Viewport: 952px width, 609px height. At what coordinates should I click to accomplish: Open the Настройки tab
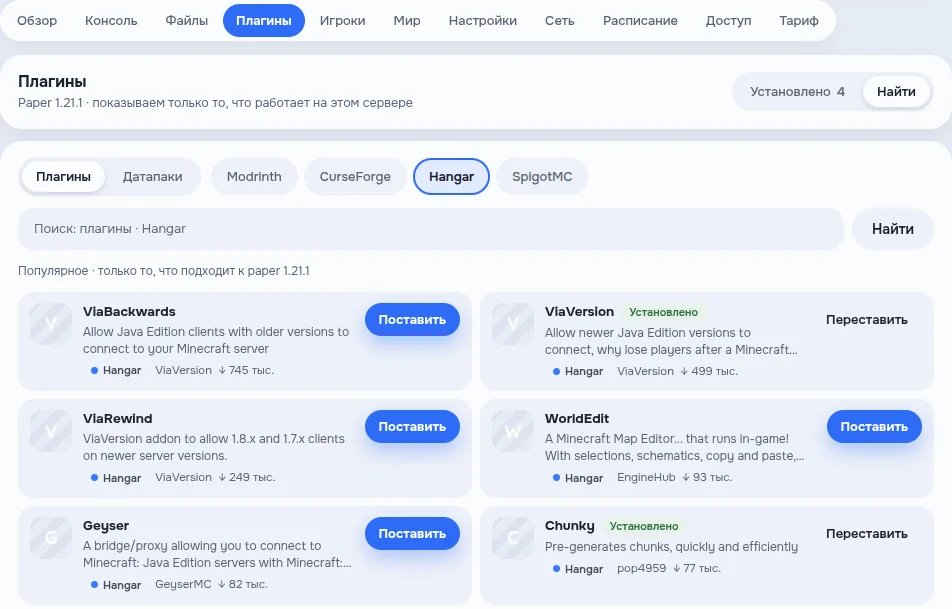click(x=483, y=21)
